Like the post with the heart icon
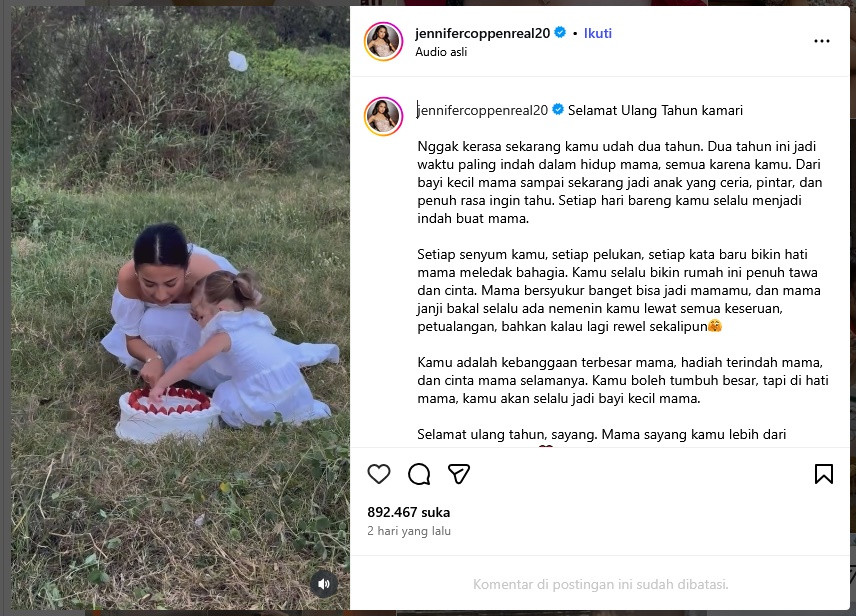 click(379, 473)
